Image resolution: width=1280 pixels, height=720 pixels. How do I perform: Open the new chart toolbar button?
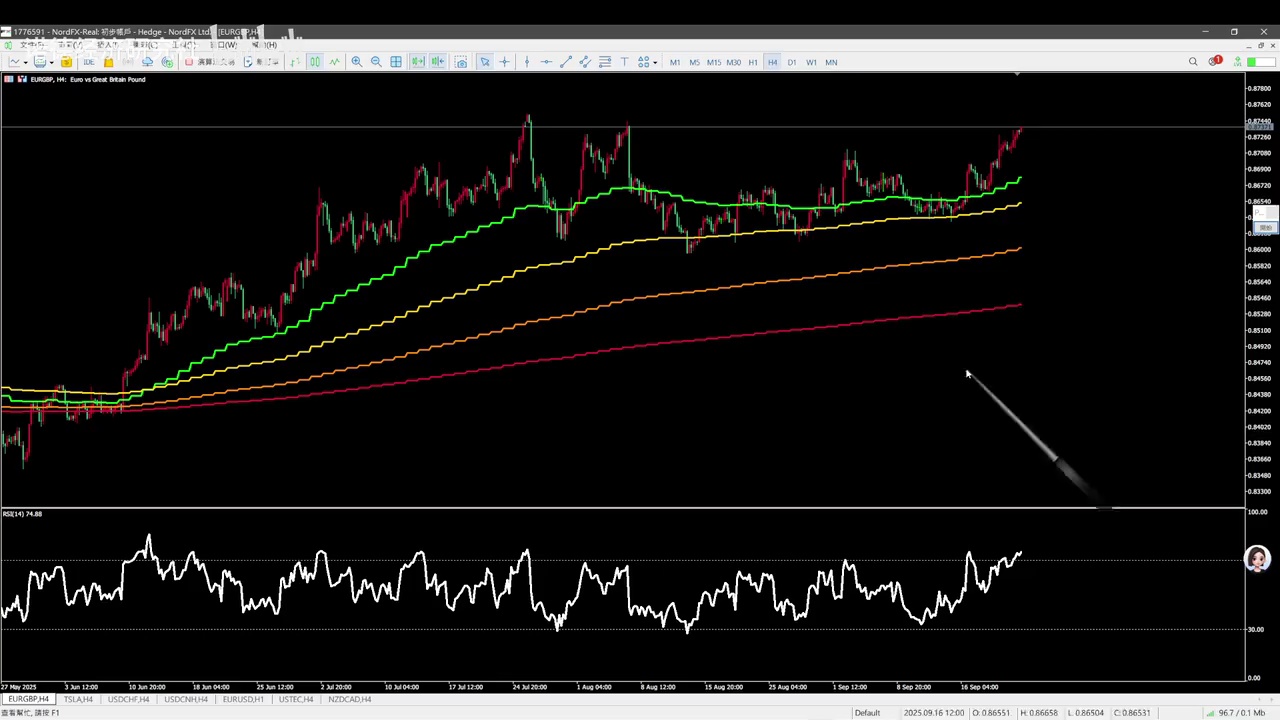tap(14, 62)
